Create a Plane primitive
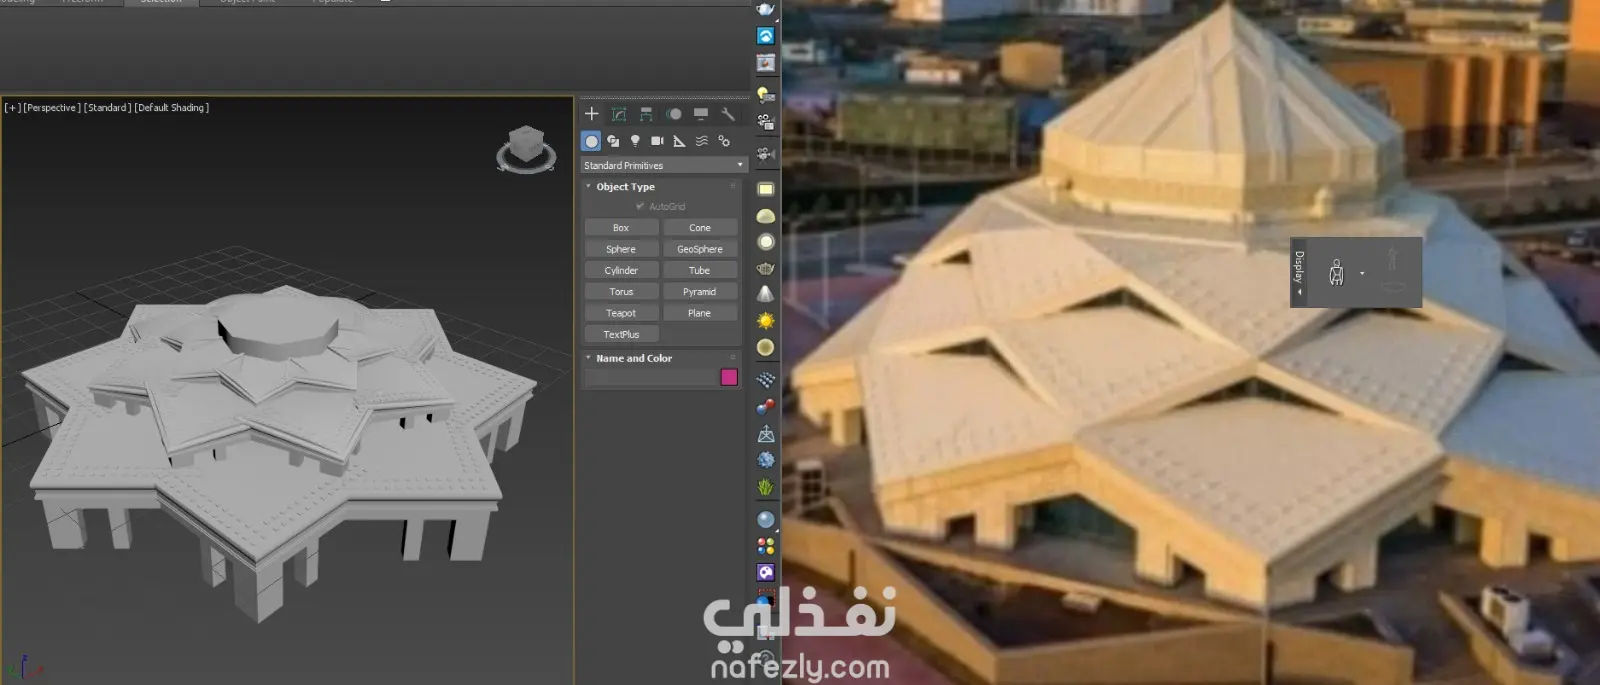1600x685 pixels. (700, 313)
